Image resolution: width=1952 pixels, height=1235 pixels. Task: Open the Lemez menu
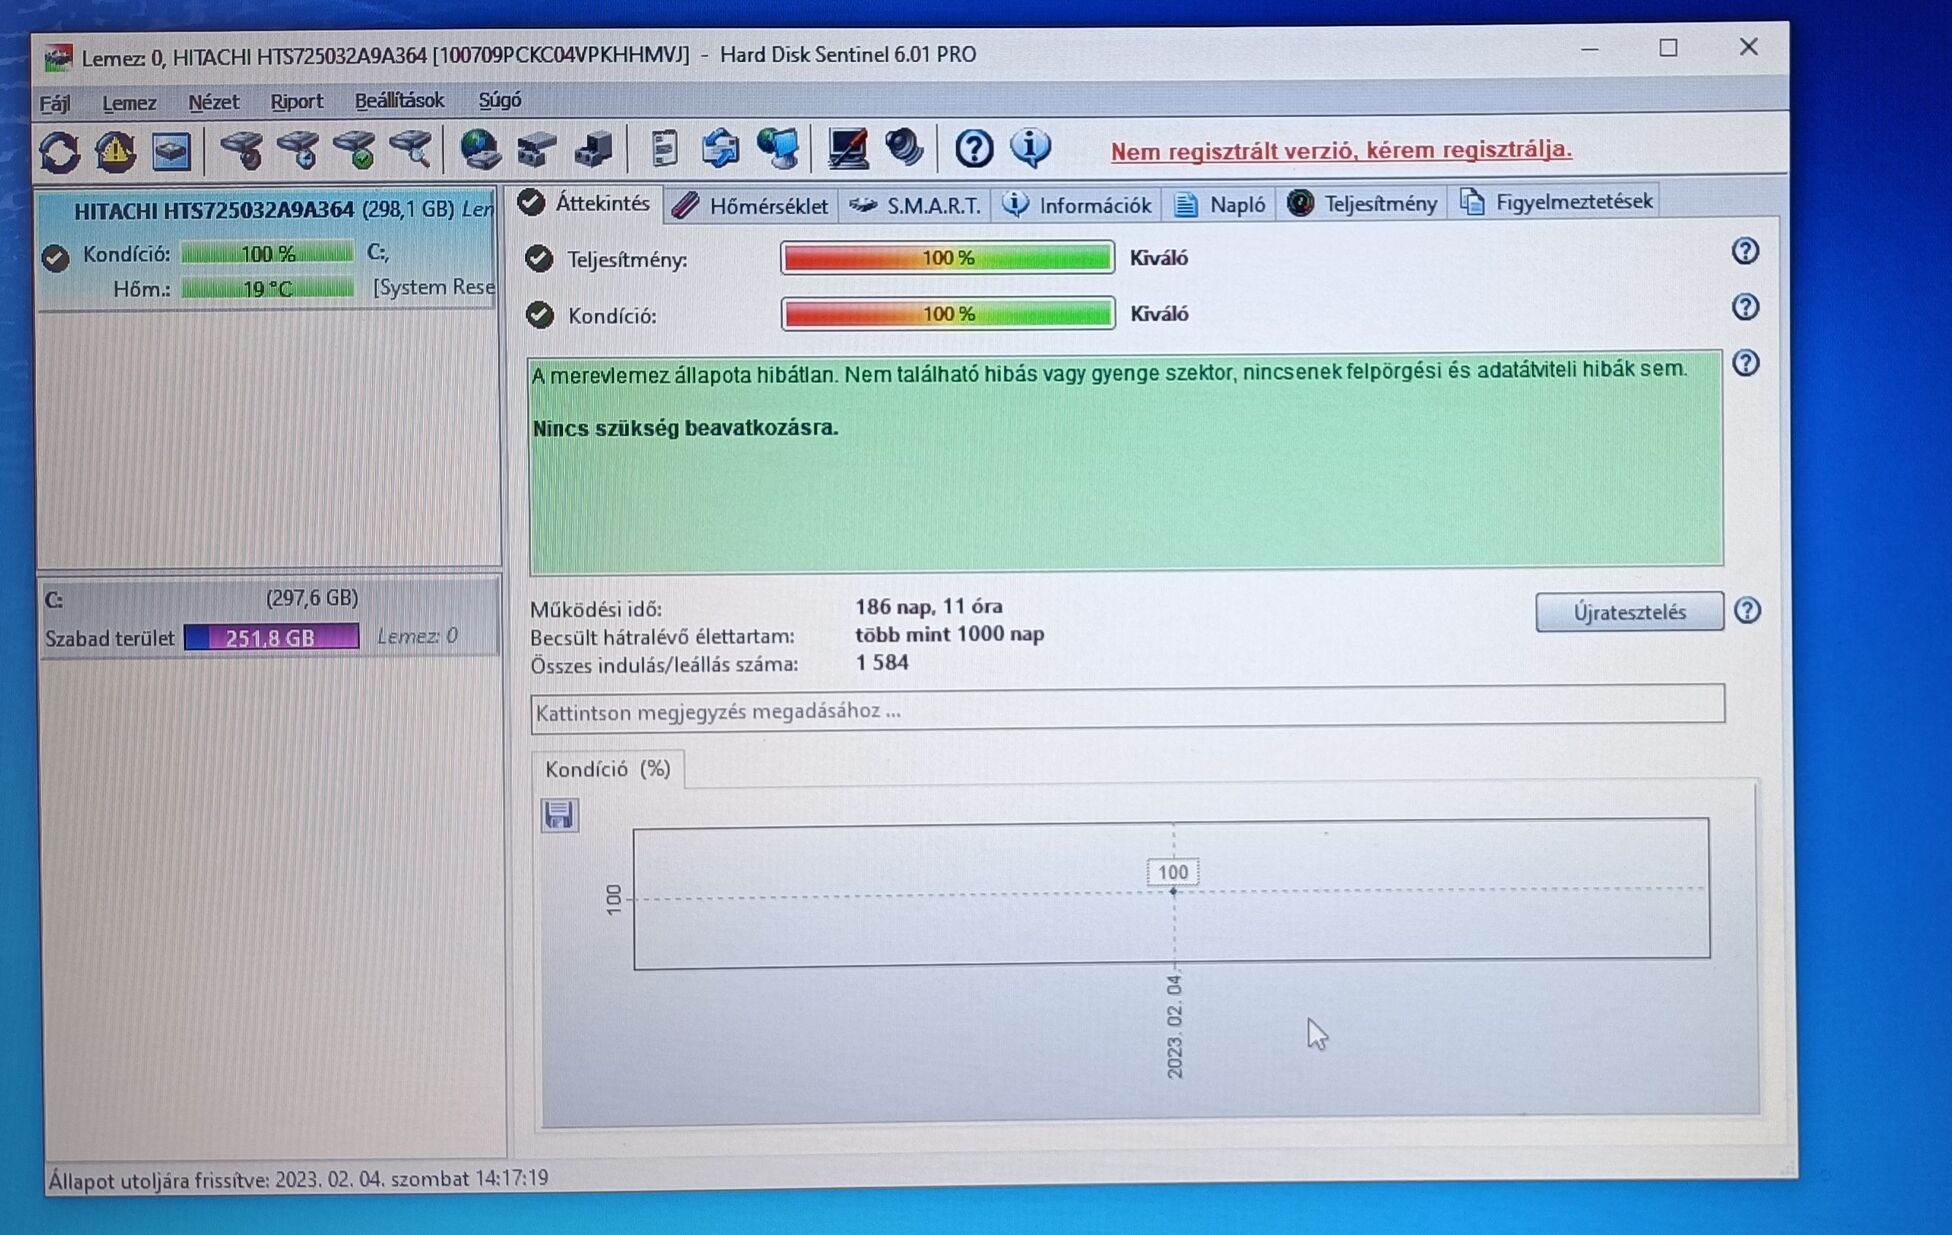(x=129, y=102)
